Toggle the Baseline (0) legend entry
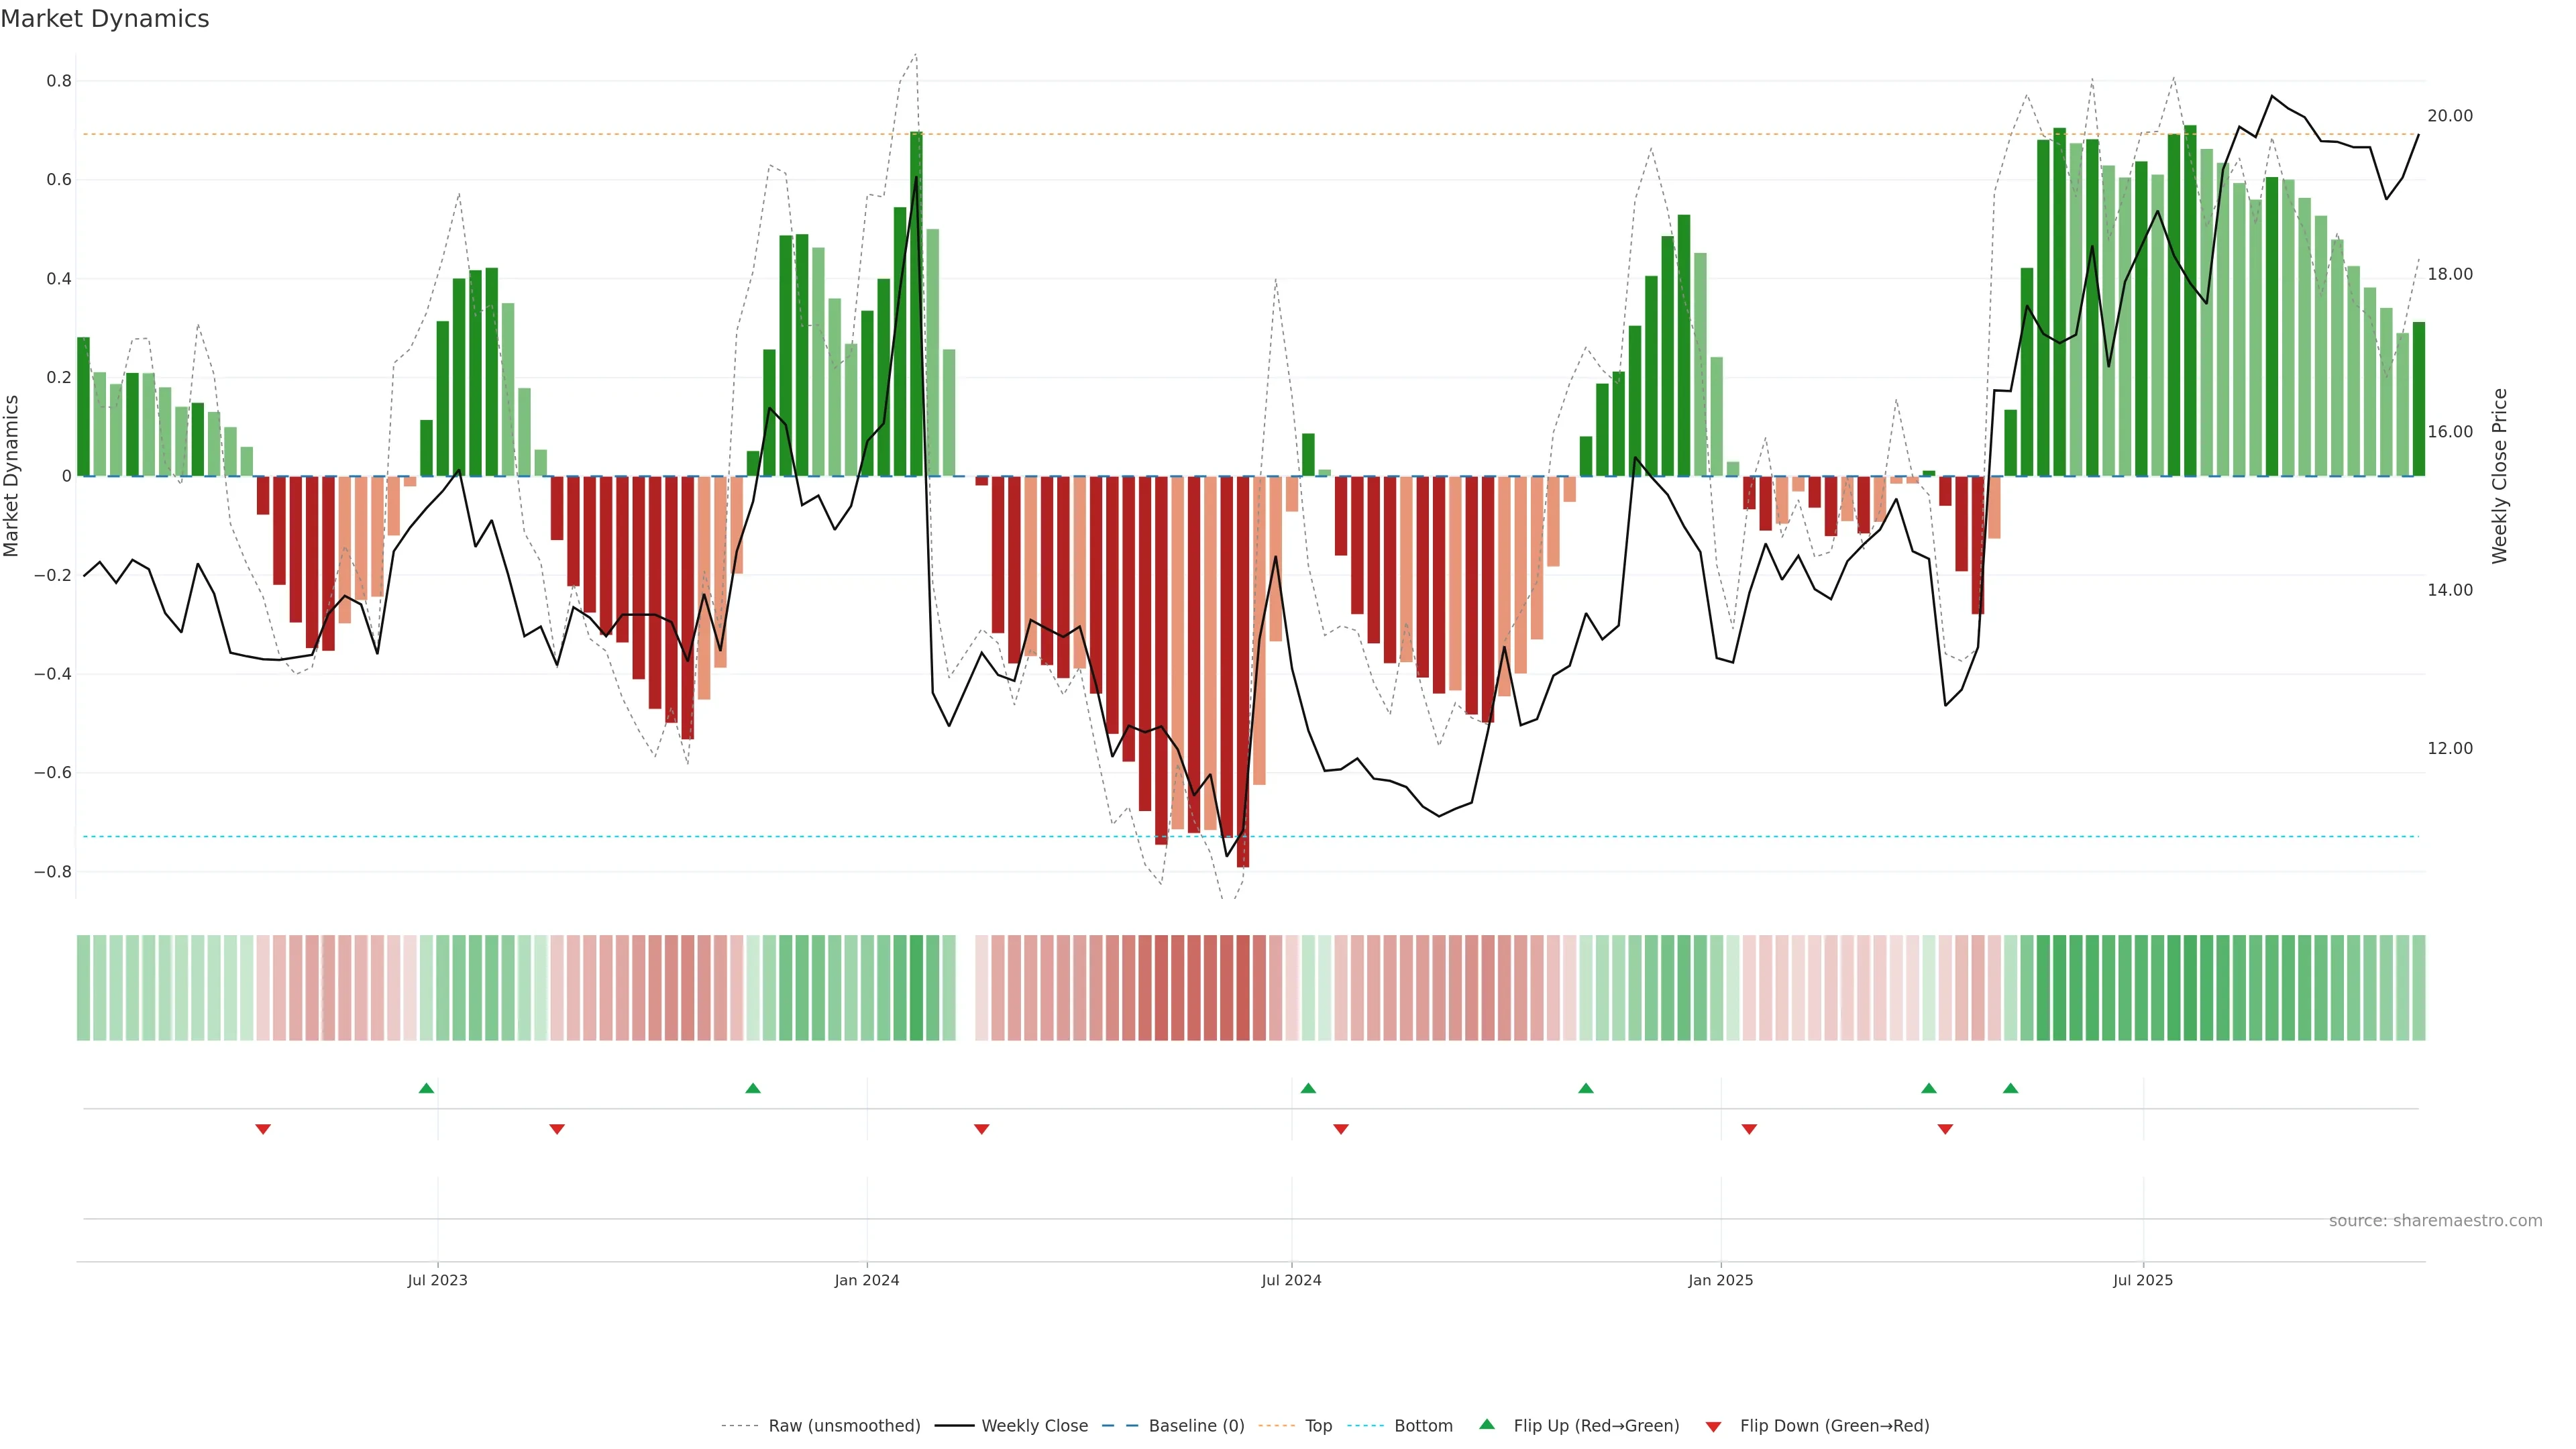Image resolution: width=2576 pixels, height=1449 pixels. (1196, 1426)
